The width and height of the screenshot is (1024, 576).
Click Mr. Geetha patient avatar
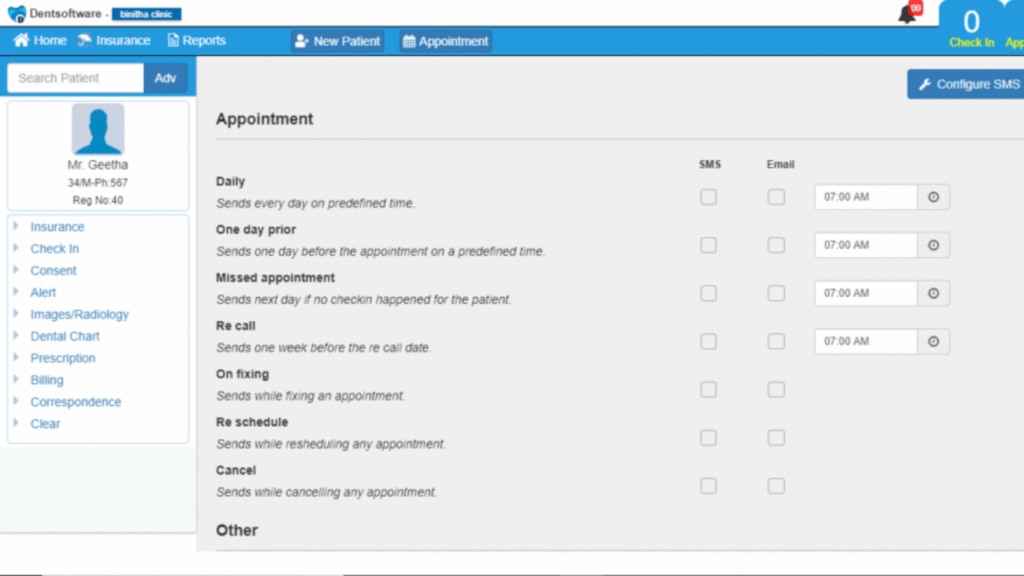(x=98, y=129)
